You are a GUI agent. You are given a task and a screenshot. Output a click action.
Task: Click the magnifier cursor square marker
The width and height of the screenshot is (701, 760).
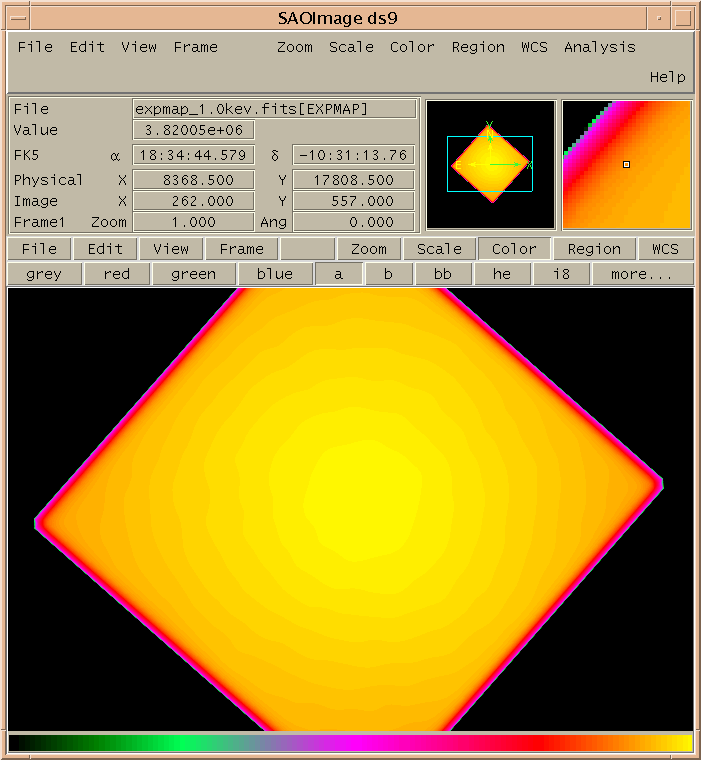click(626, 165)
